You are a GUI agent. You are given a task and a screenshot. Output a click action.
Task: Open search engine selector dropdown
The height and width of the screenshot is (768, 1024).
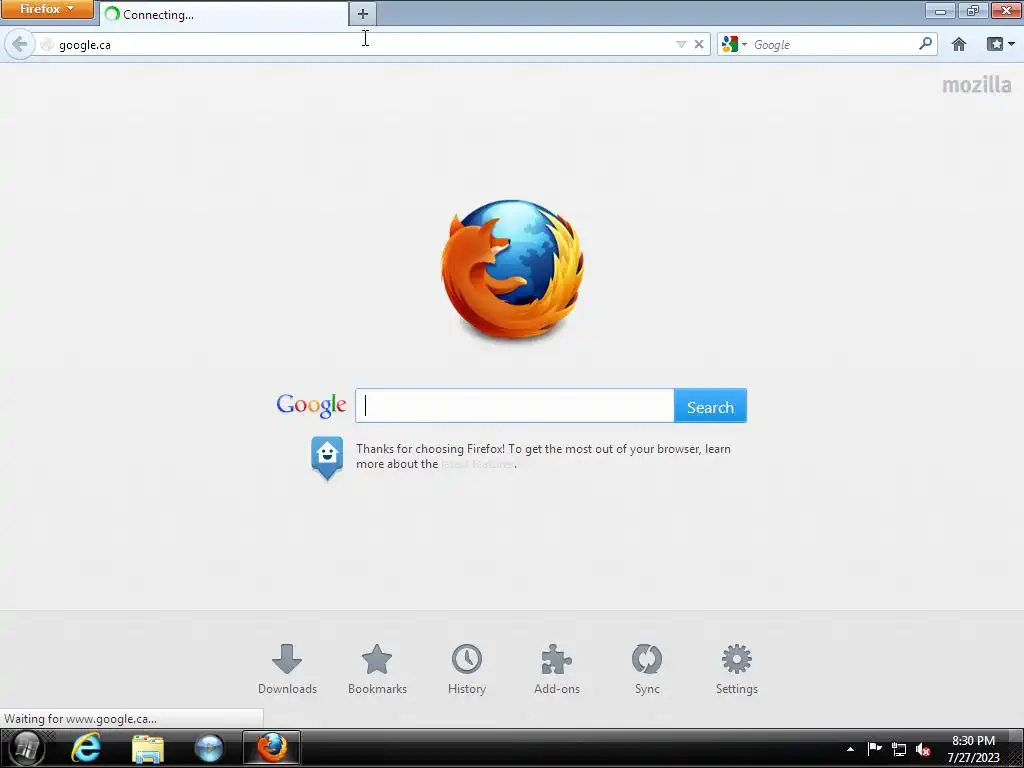tap(735, 44)
